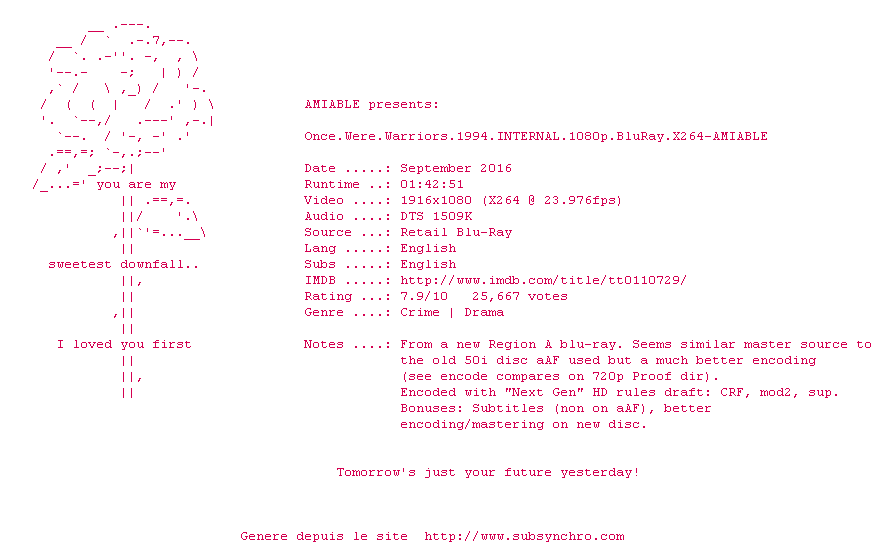
Task: Click the Subs value English
Action: point(428,265)
